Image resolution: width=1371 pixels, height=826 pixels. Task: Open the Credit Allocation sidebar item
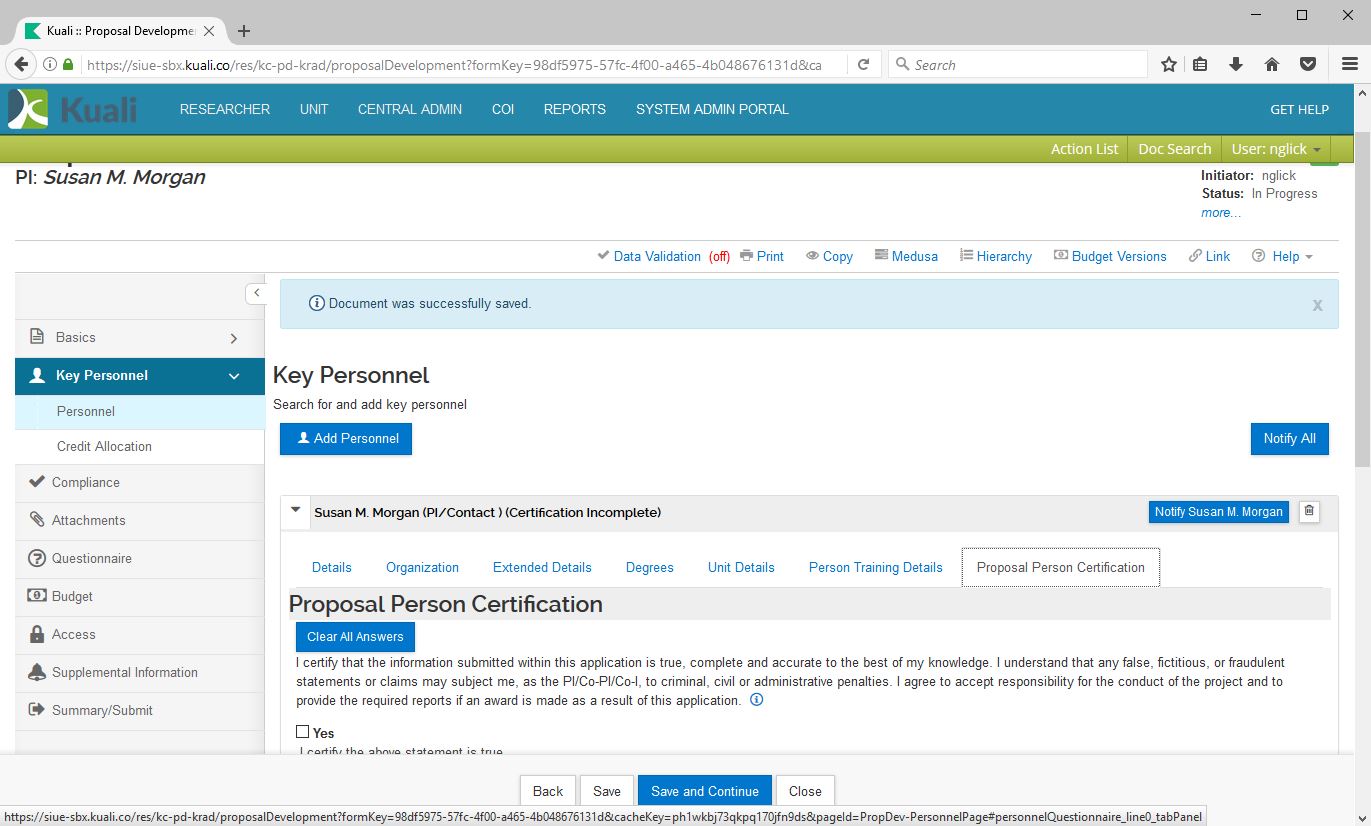click(104, 447)
